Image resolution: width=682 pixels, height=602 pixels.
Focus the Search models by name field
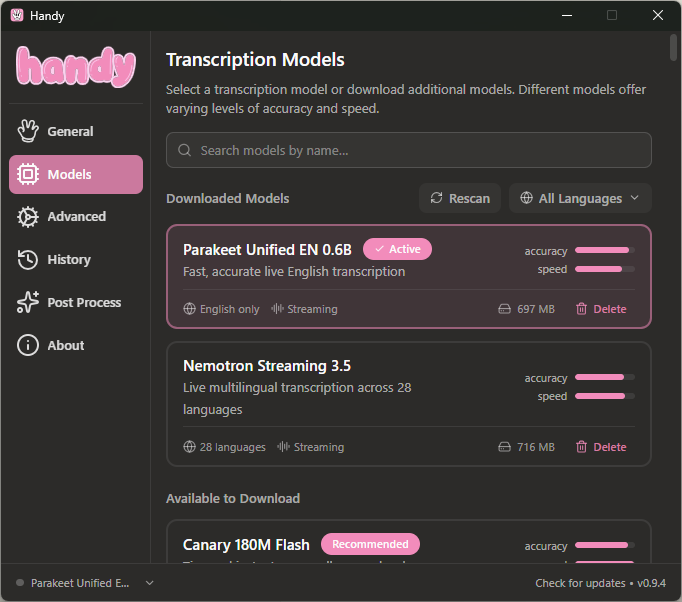click(x=408, y=150)
